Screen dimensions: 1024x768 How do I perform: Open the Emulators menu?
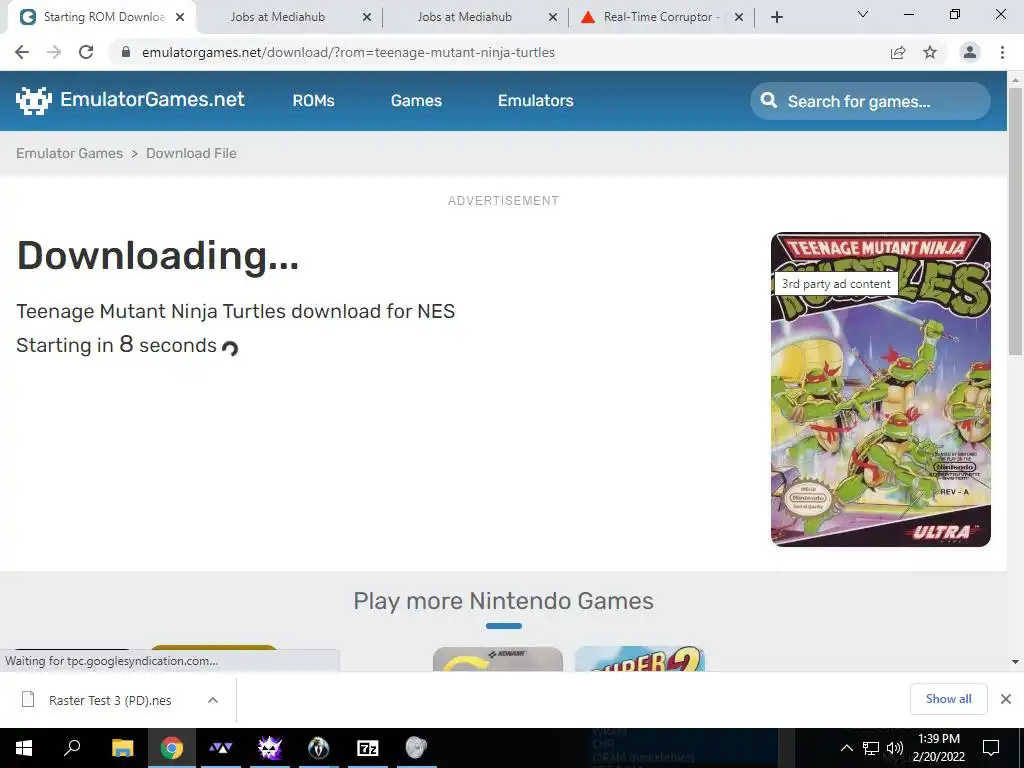(x=536, y=101)
